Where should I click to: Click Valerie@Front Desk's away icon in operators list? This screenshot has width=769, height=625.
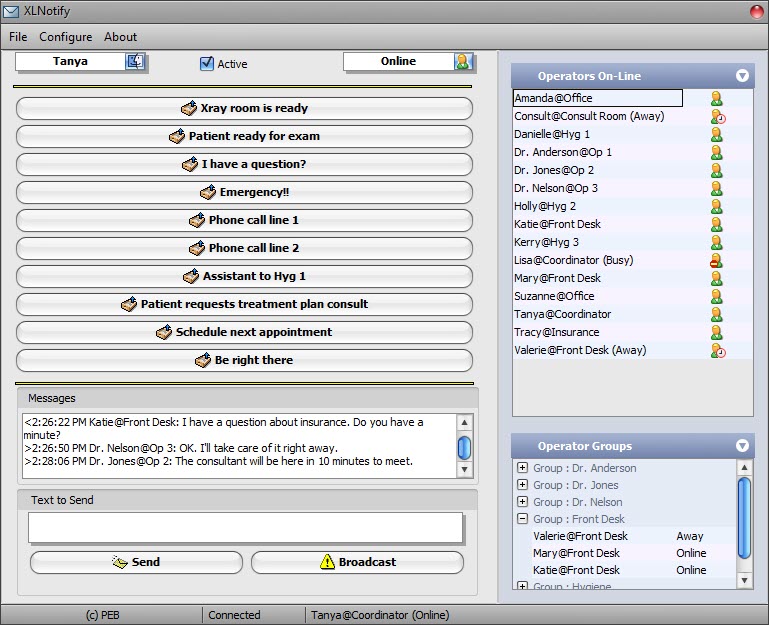pos(716,351)
